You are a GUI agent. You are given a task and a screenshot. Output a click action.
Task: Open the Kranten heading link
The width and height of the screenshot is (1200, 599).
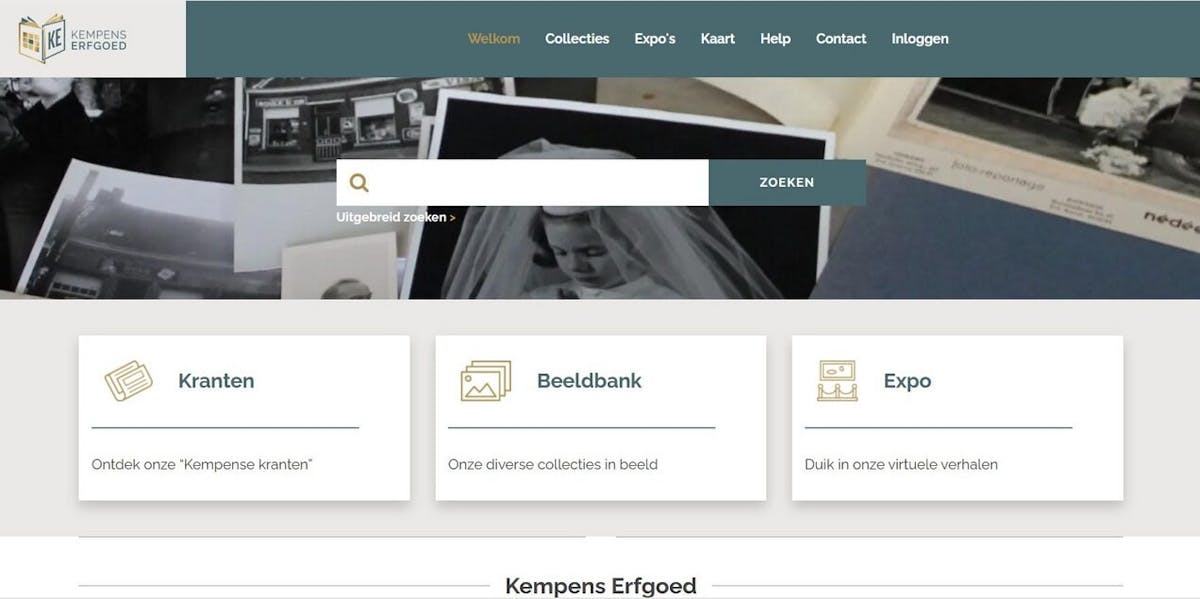[216, 381]
